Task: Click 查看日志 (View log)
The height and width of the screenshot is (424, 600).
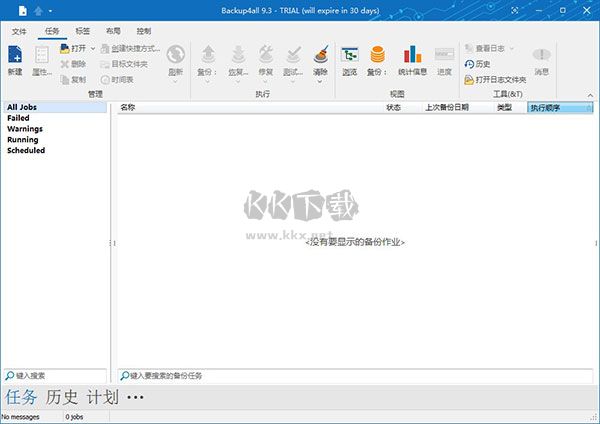Action: coord(485,49)
